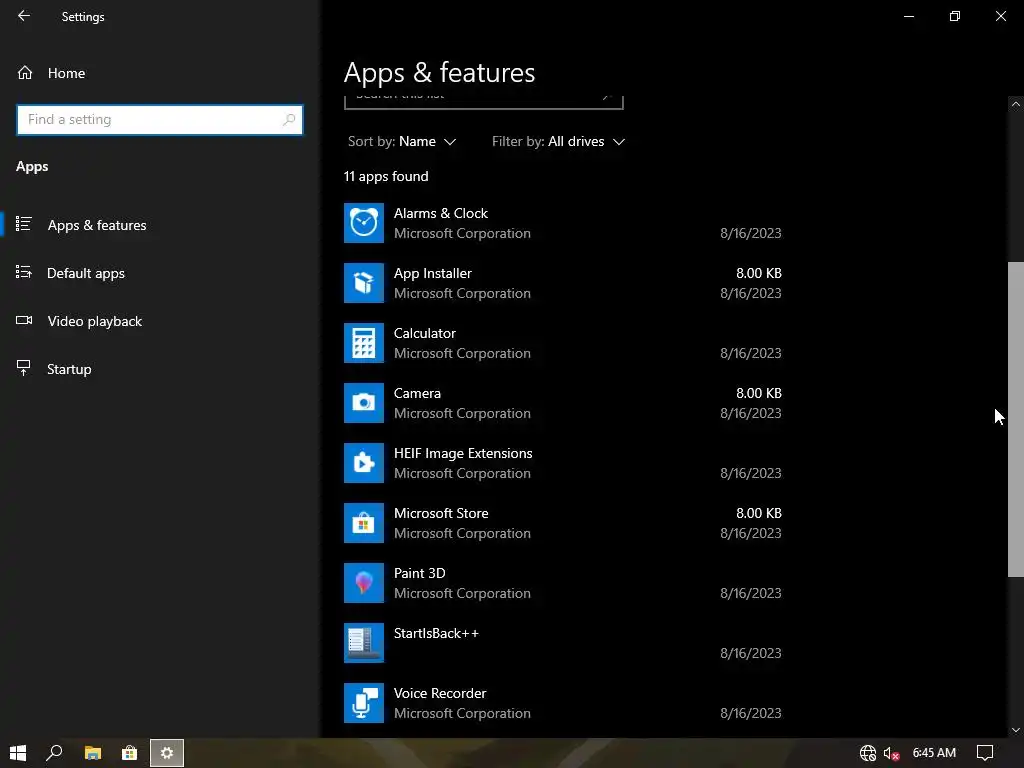This screenshot has width=1024, height=768.
Task: Open the Windows Start button
Action: [18, 753]
